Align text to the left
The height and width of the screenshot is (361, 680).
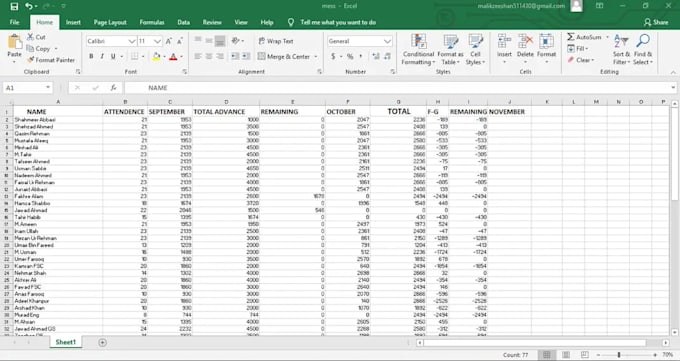coord(198,56)
